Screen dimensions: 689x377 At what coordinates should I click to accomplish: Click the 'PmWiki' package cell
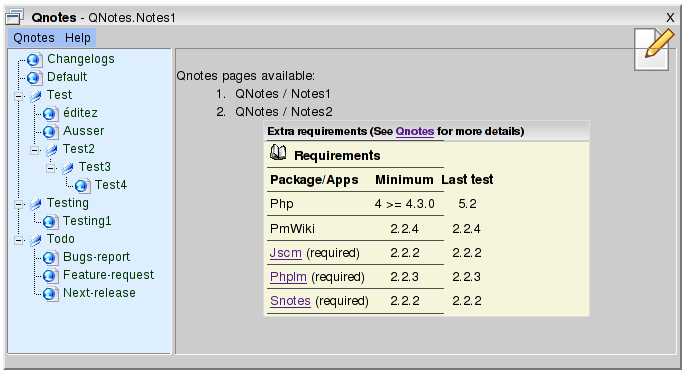[292, 229]
